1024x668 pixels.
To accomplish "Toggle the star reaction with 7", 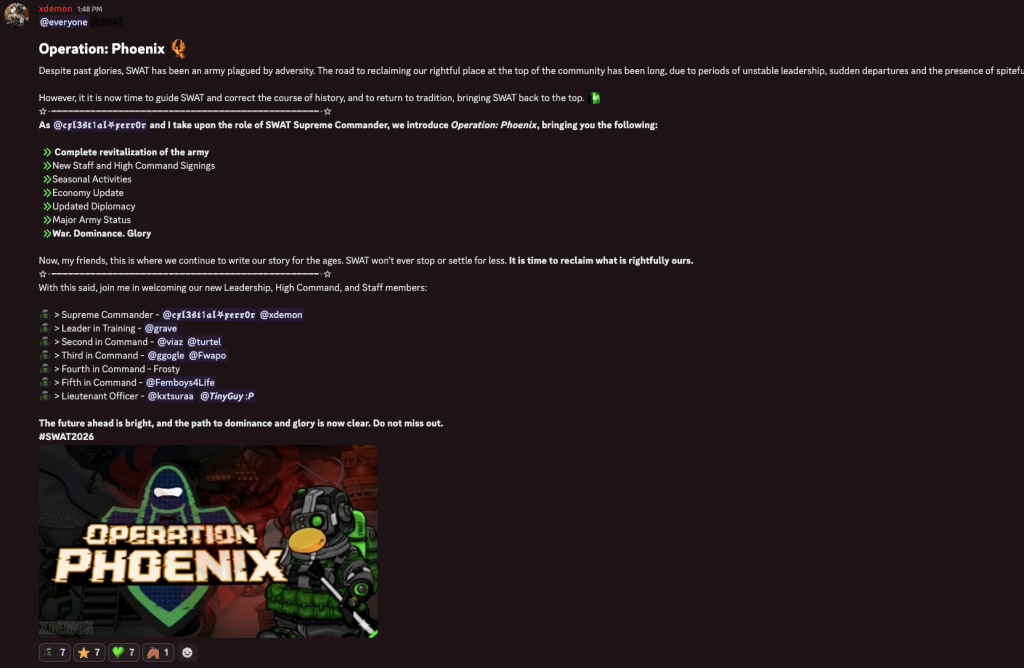I will [89, 652].
